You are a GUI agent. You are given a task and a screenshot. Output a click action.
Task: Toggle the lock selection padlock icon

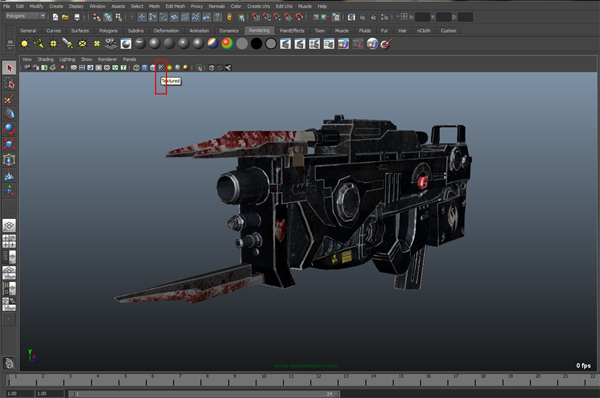tap(229, 17)
